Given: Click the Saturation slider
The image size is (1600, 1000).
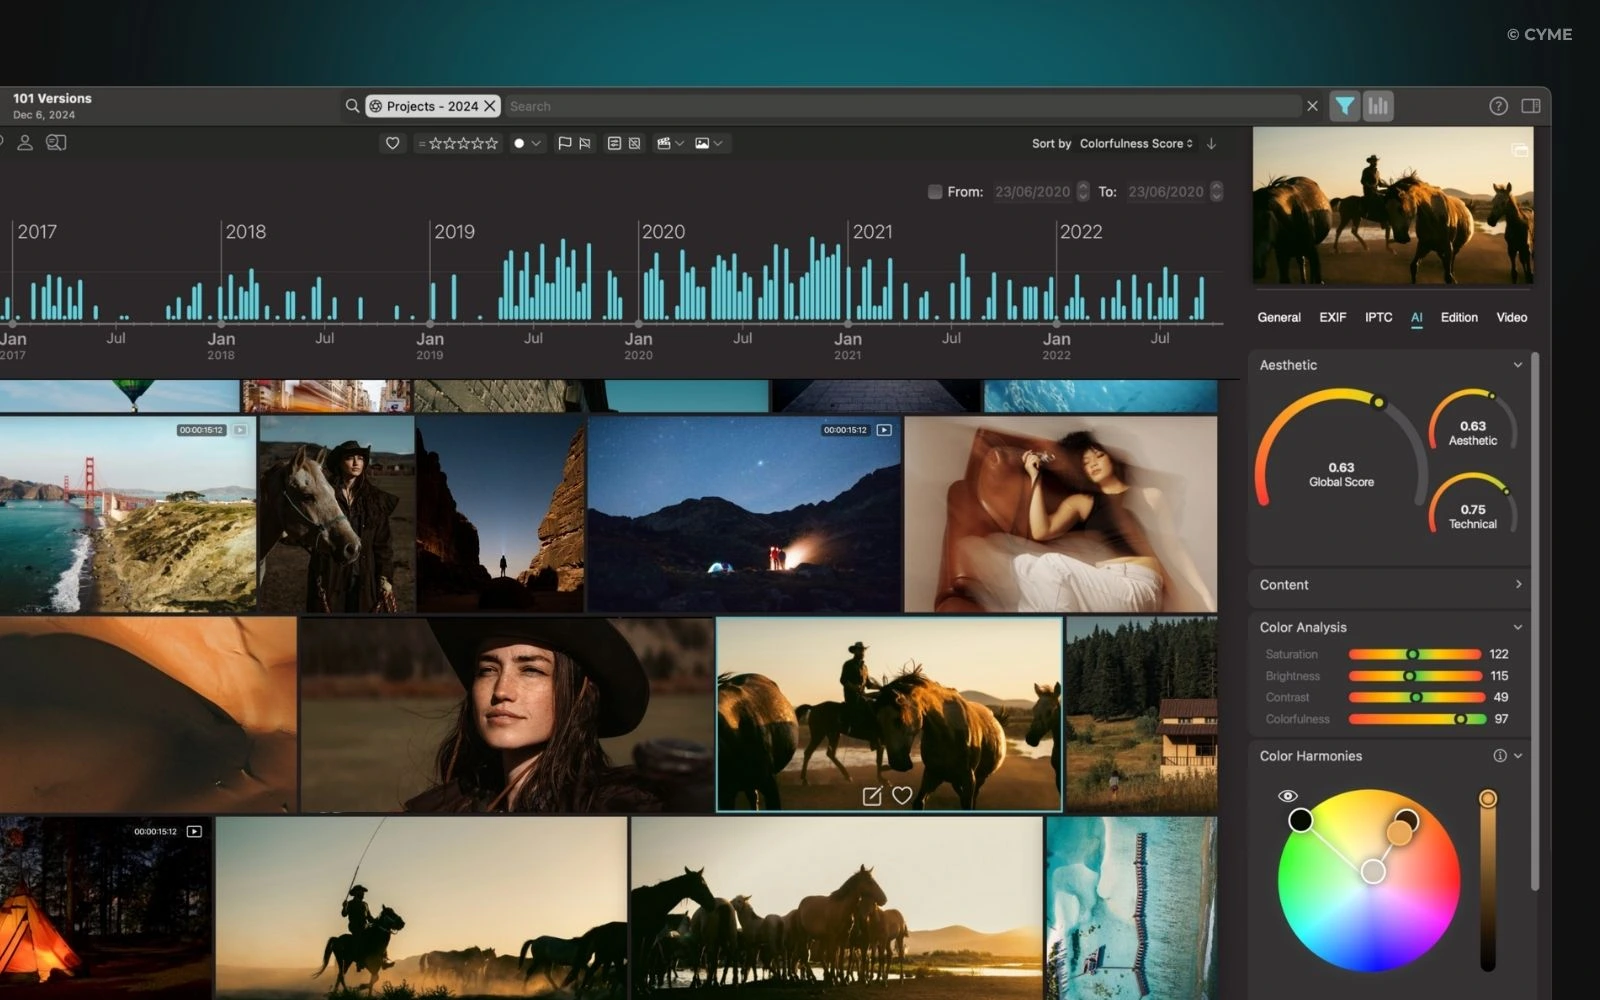Looking at the screenshot, I should [1415, 654].
